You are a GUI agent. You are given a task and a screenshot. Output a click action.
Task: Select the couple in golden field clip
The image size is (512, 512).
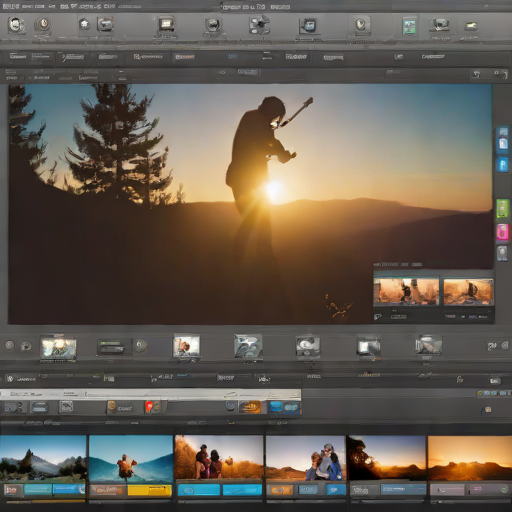click(219, 457)
